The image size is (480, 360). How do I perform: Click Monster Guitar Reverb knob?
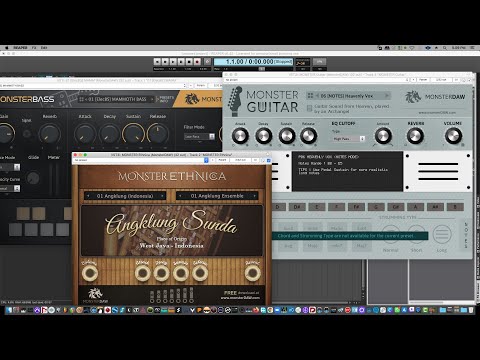coord(415,135)
